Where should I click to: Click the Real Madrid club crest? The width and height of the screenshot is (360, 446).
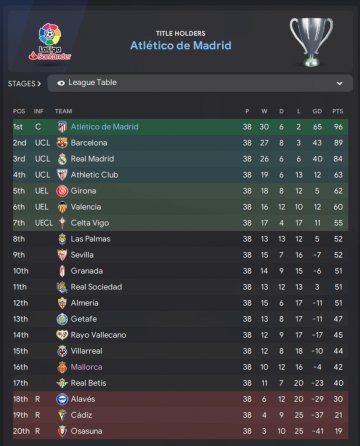[62, 159]
